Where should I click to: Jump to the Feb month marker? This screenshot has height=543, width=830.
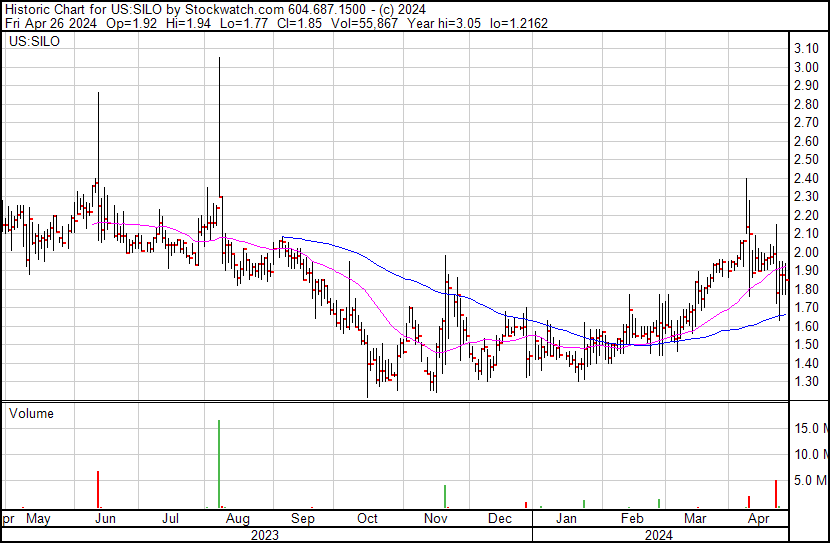click(x=631, y=519)
